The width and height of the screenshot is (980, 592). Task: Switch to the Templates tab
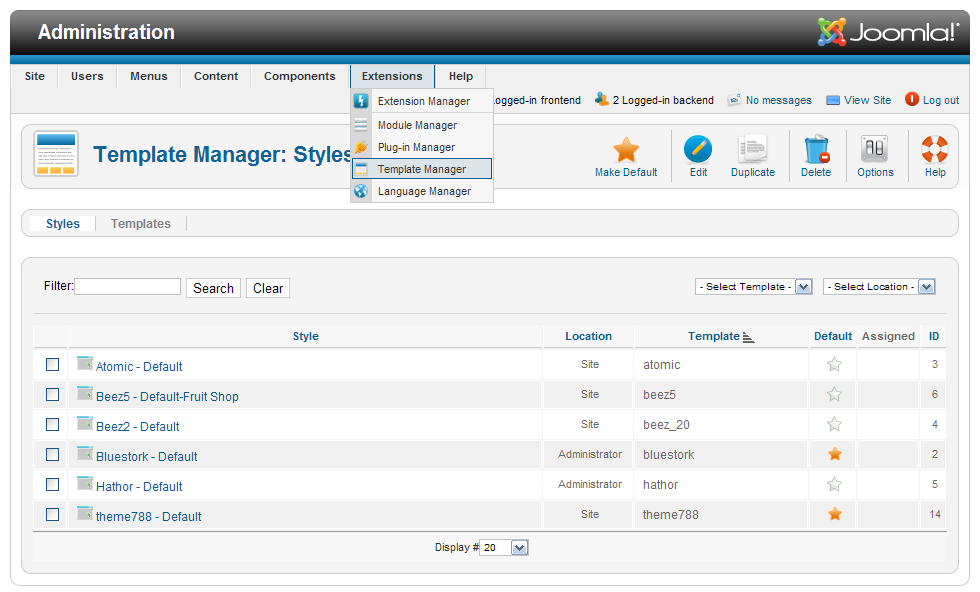click(141, 224)
